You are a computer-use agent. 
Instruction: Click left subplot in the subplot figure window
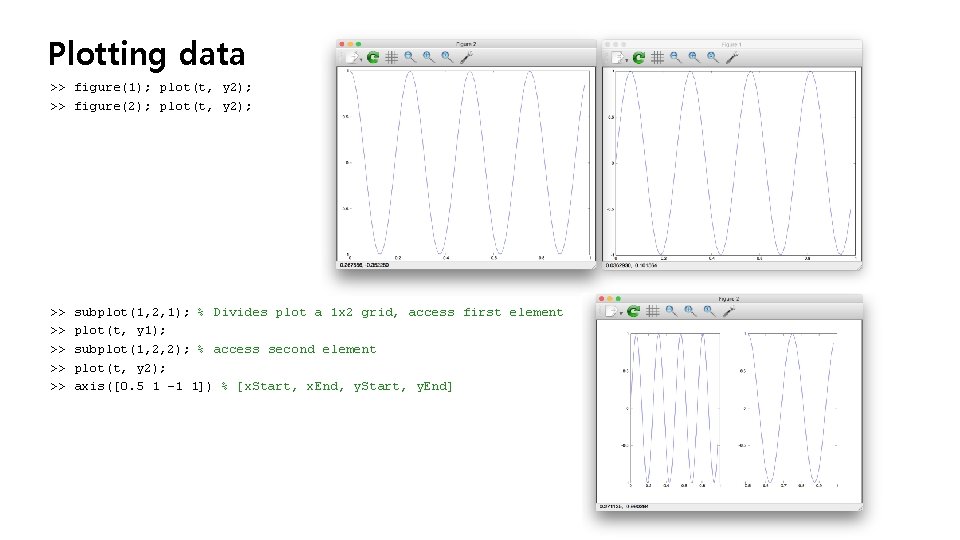tap(675, 409)
